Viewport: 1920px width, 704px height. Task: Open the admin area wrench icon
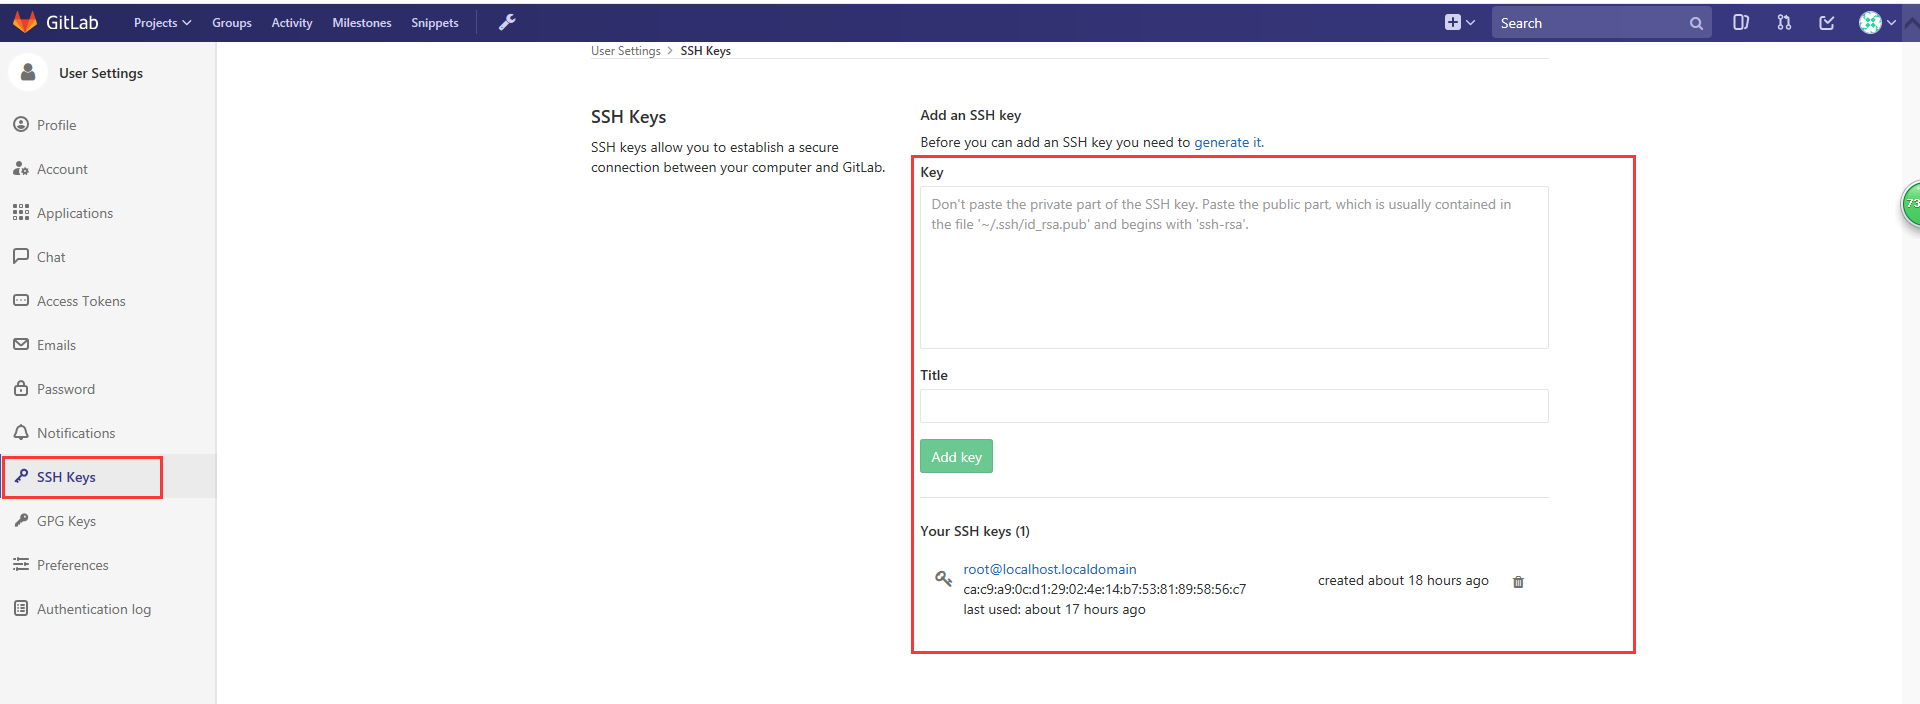coord(507,22)
